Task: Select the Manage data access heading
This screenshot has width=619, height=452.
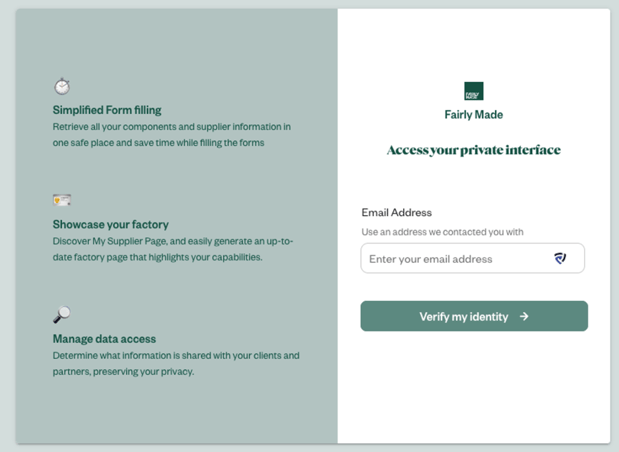Action: click(104, 339)
